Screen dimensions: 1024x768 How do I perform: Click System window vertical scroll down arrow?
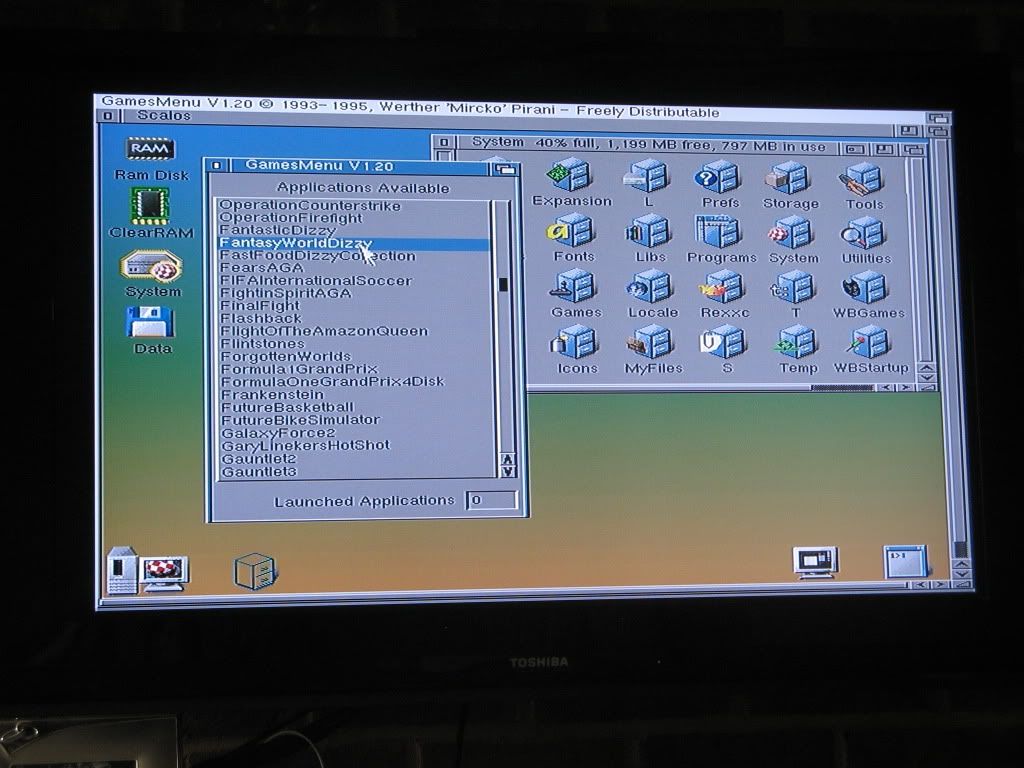point(926,377)
